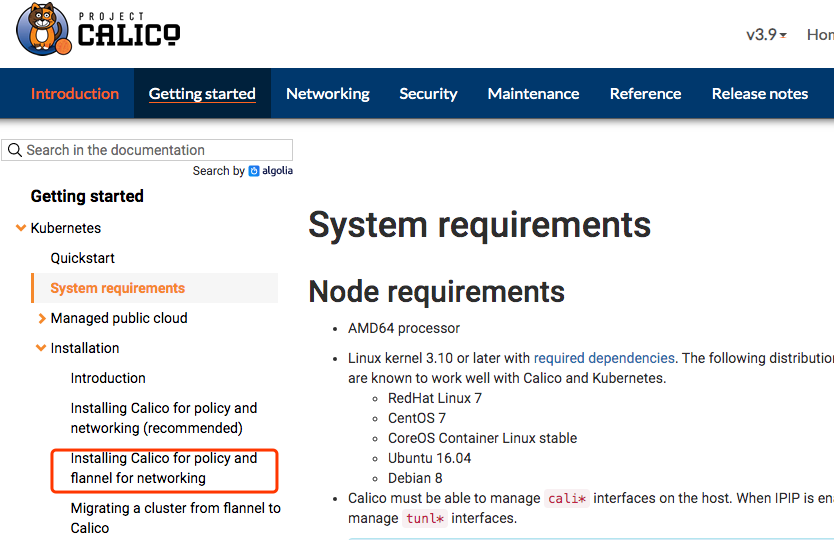
Task: Click the Ubuntu 16.04 list item
Action: [x=429, y=458]
